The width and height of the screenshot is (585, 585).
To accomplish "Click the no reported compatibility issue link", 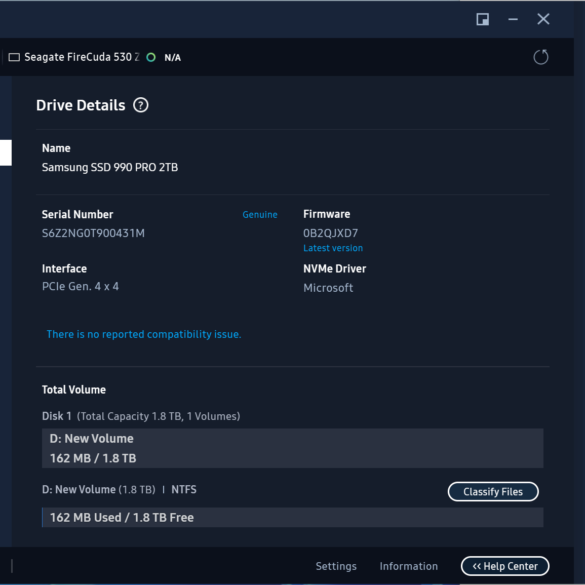I will 144,334.
